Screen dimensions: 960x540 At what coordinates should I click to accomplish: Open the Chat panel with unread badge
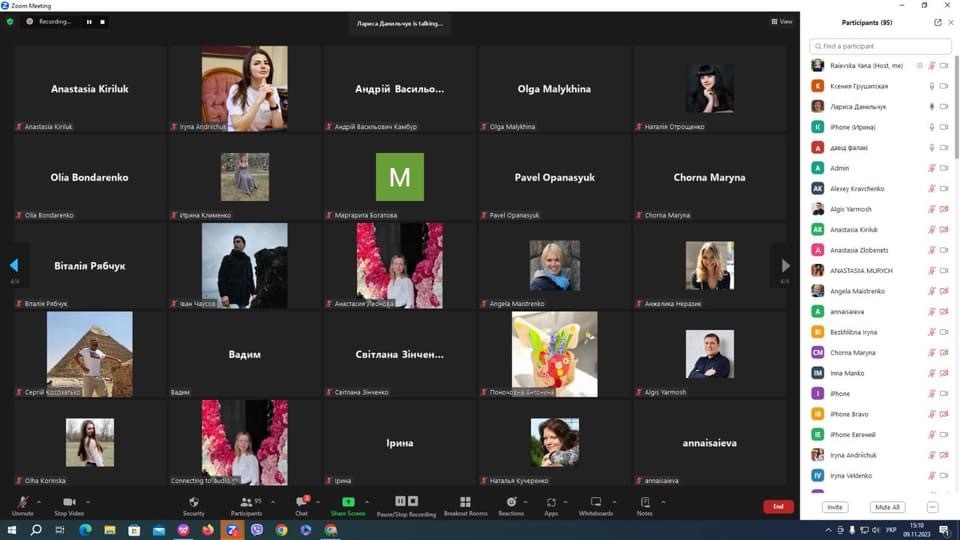pyautogui.click(x=301, y=502)
